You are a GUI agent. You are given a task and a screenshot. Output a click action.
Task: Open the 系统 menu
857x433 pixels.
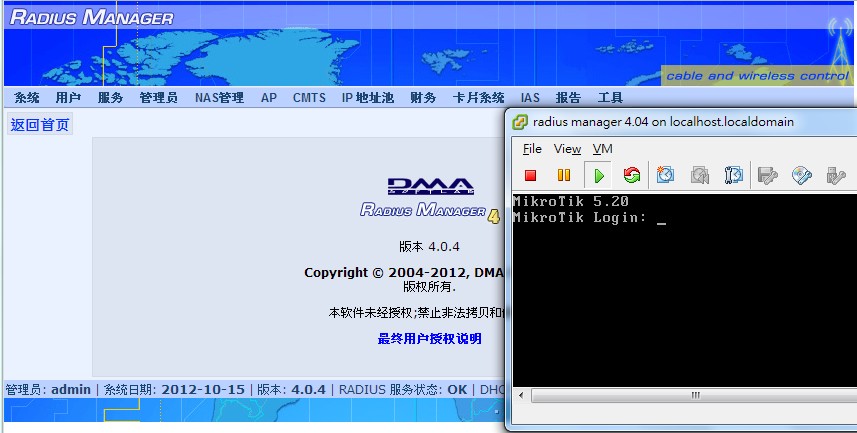point(26,98)
